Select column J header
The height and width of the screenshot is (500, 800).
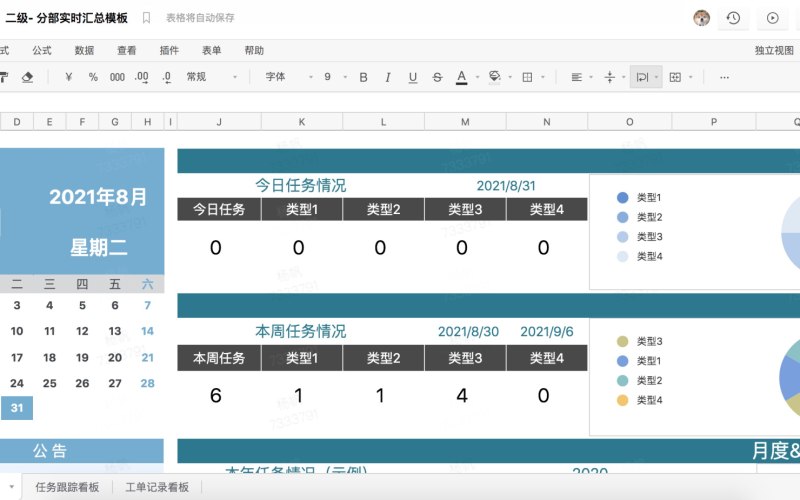(219, 122)
